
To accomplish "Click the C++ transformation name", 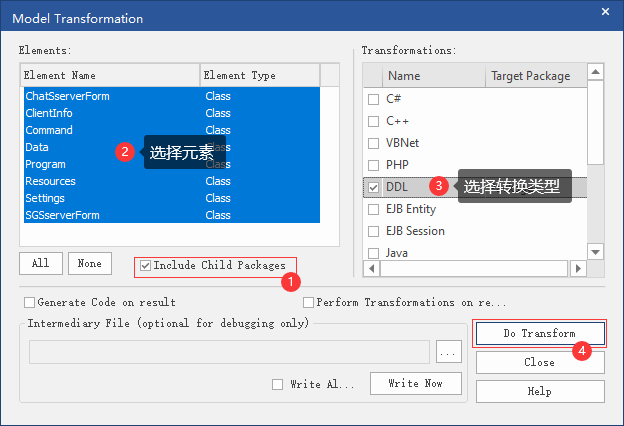I will [x=397, y=121].
